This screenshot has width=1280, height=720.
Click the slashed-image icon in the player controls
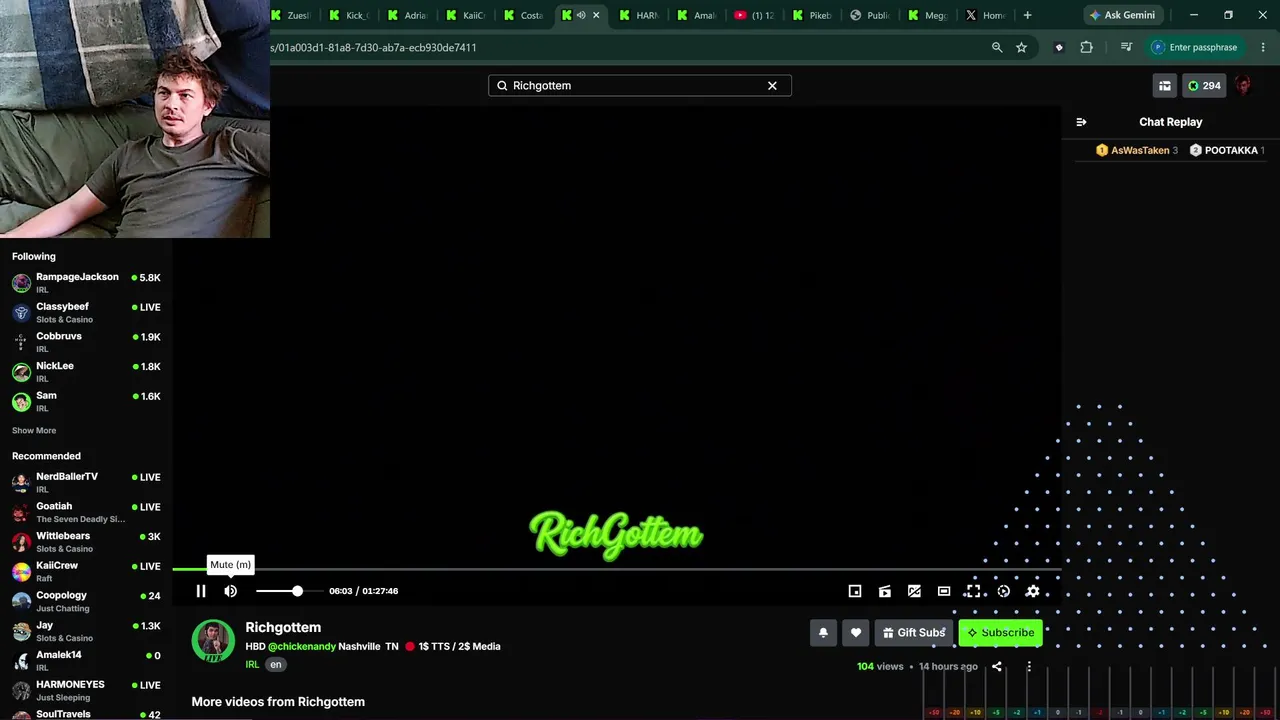(914, 591)
